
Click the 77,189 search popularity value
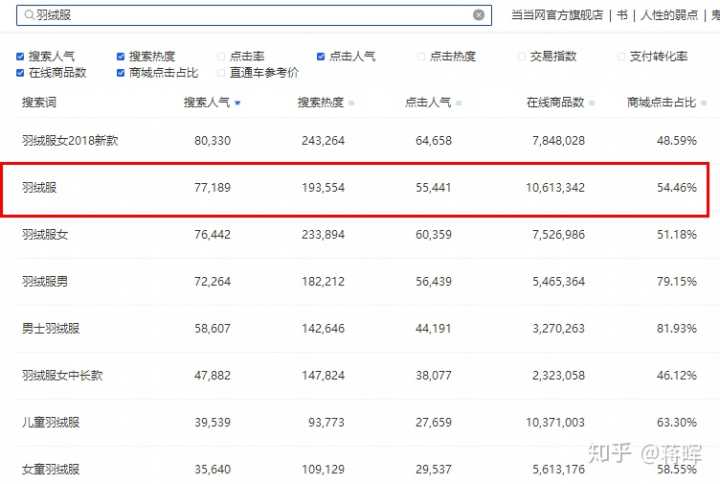(212, 187)
